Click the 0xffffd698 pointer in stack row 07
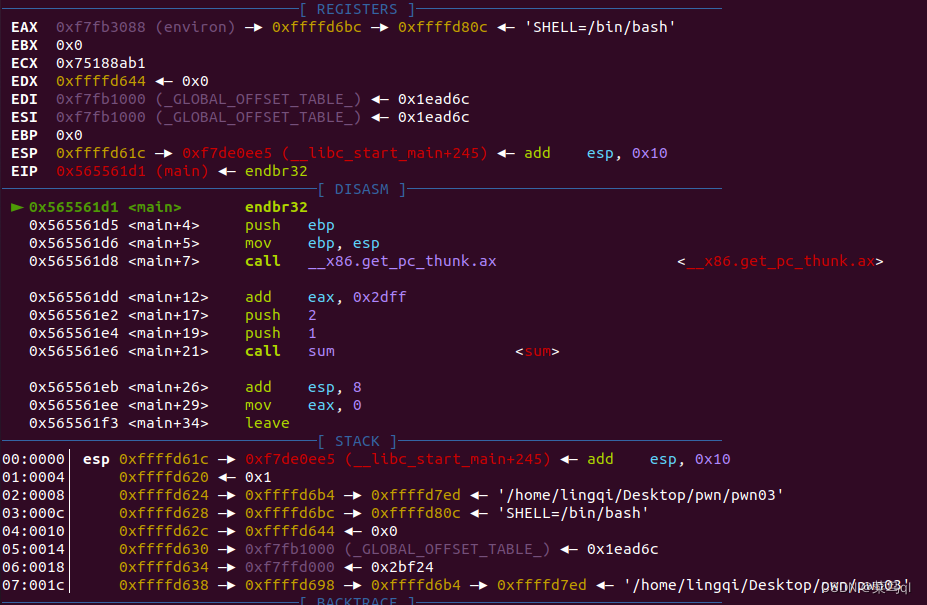 290,585
